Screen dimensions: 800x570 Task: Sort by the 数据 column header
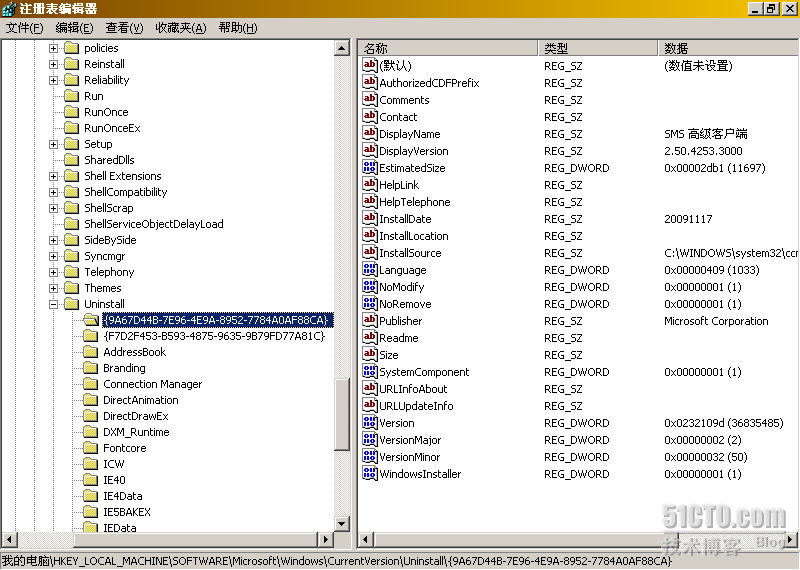click(x=729, y=48)
